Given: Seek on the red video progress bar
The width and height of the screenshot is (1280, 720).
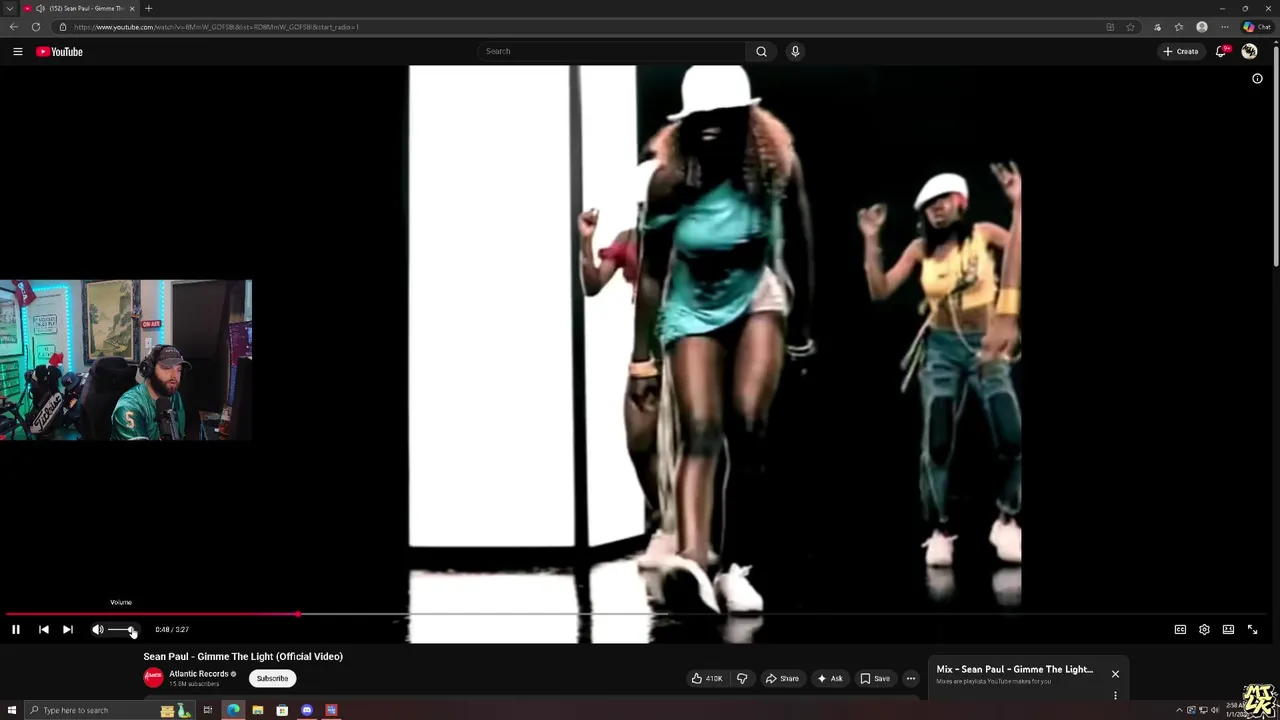Looking at the screenshot, I should pyautogui.click(x=640, y=614).
